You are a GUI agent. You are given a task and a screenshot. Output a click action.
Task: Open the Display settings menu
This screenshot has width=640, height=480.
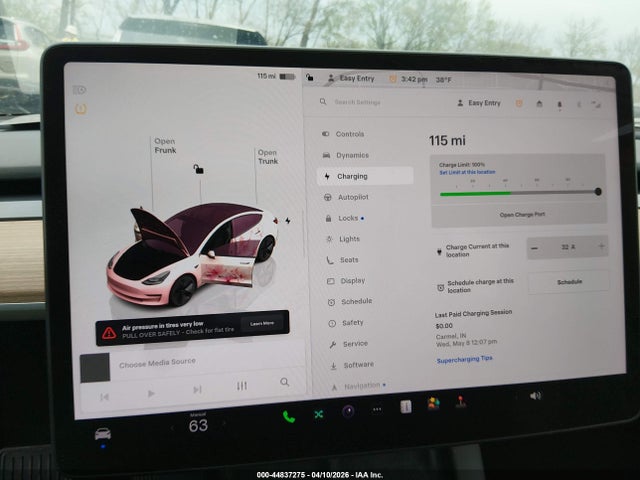pyautogui.click(x=352, y=281)
